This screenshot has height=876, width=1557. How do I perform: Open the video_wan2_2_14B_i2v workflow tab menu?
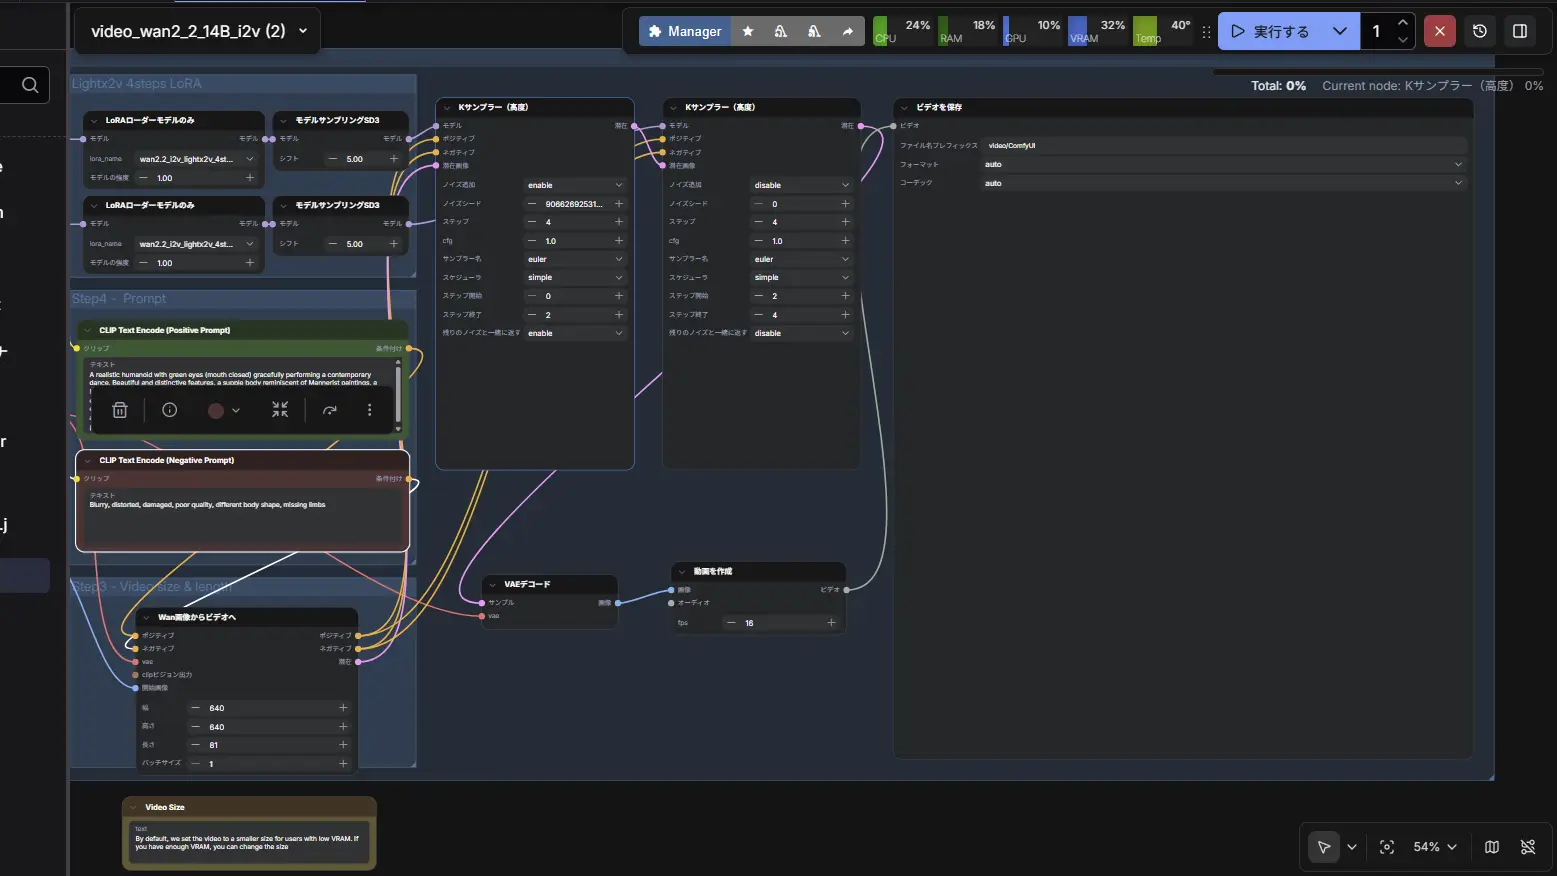pos(302,31)
